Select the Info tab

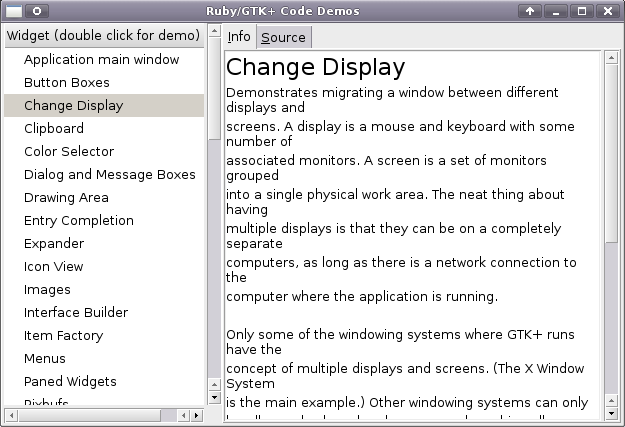pos(239,37)
